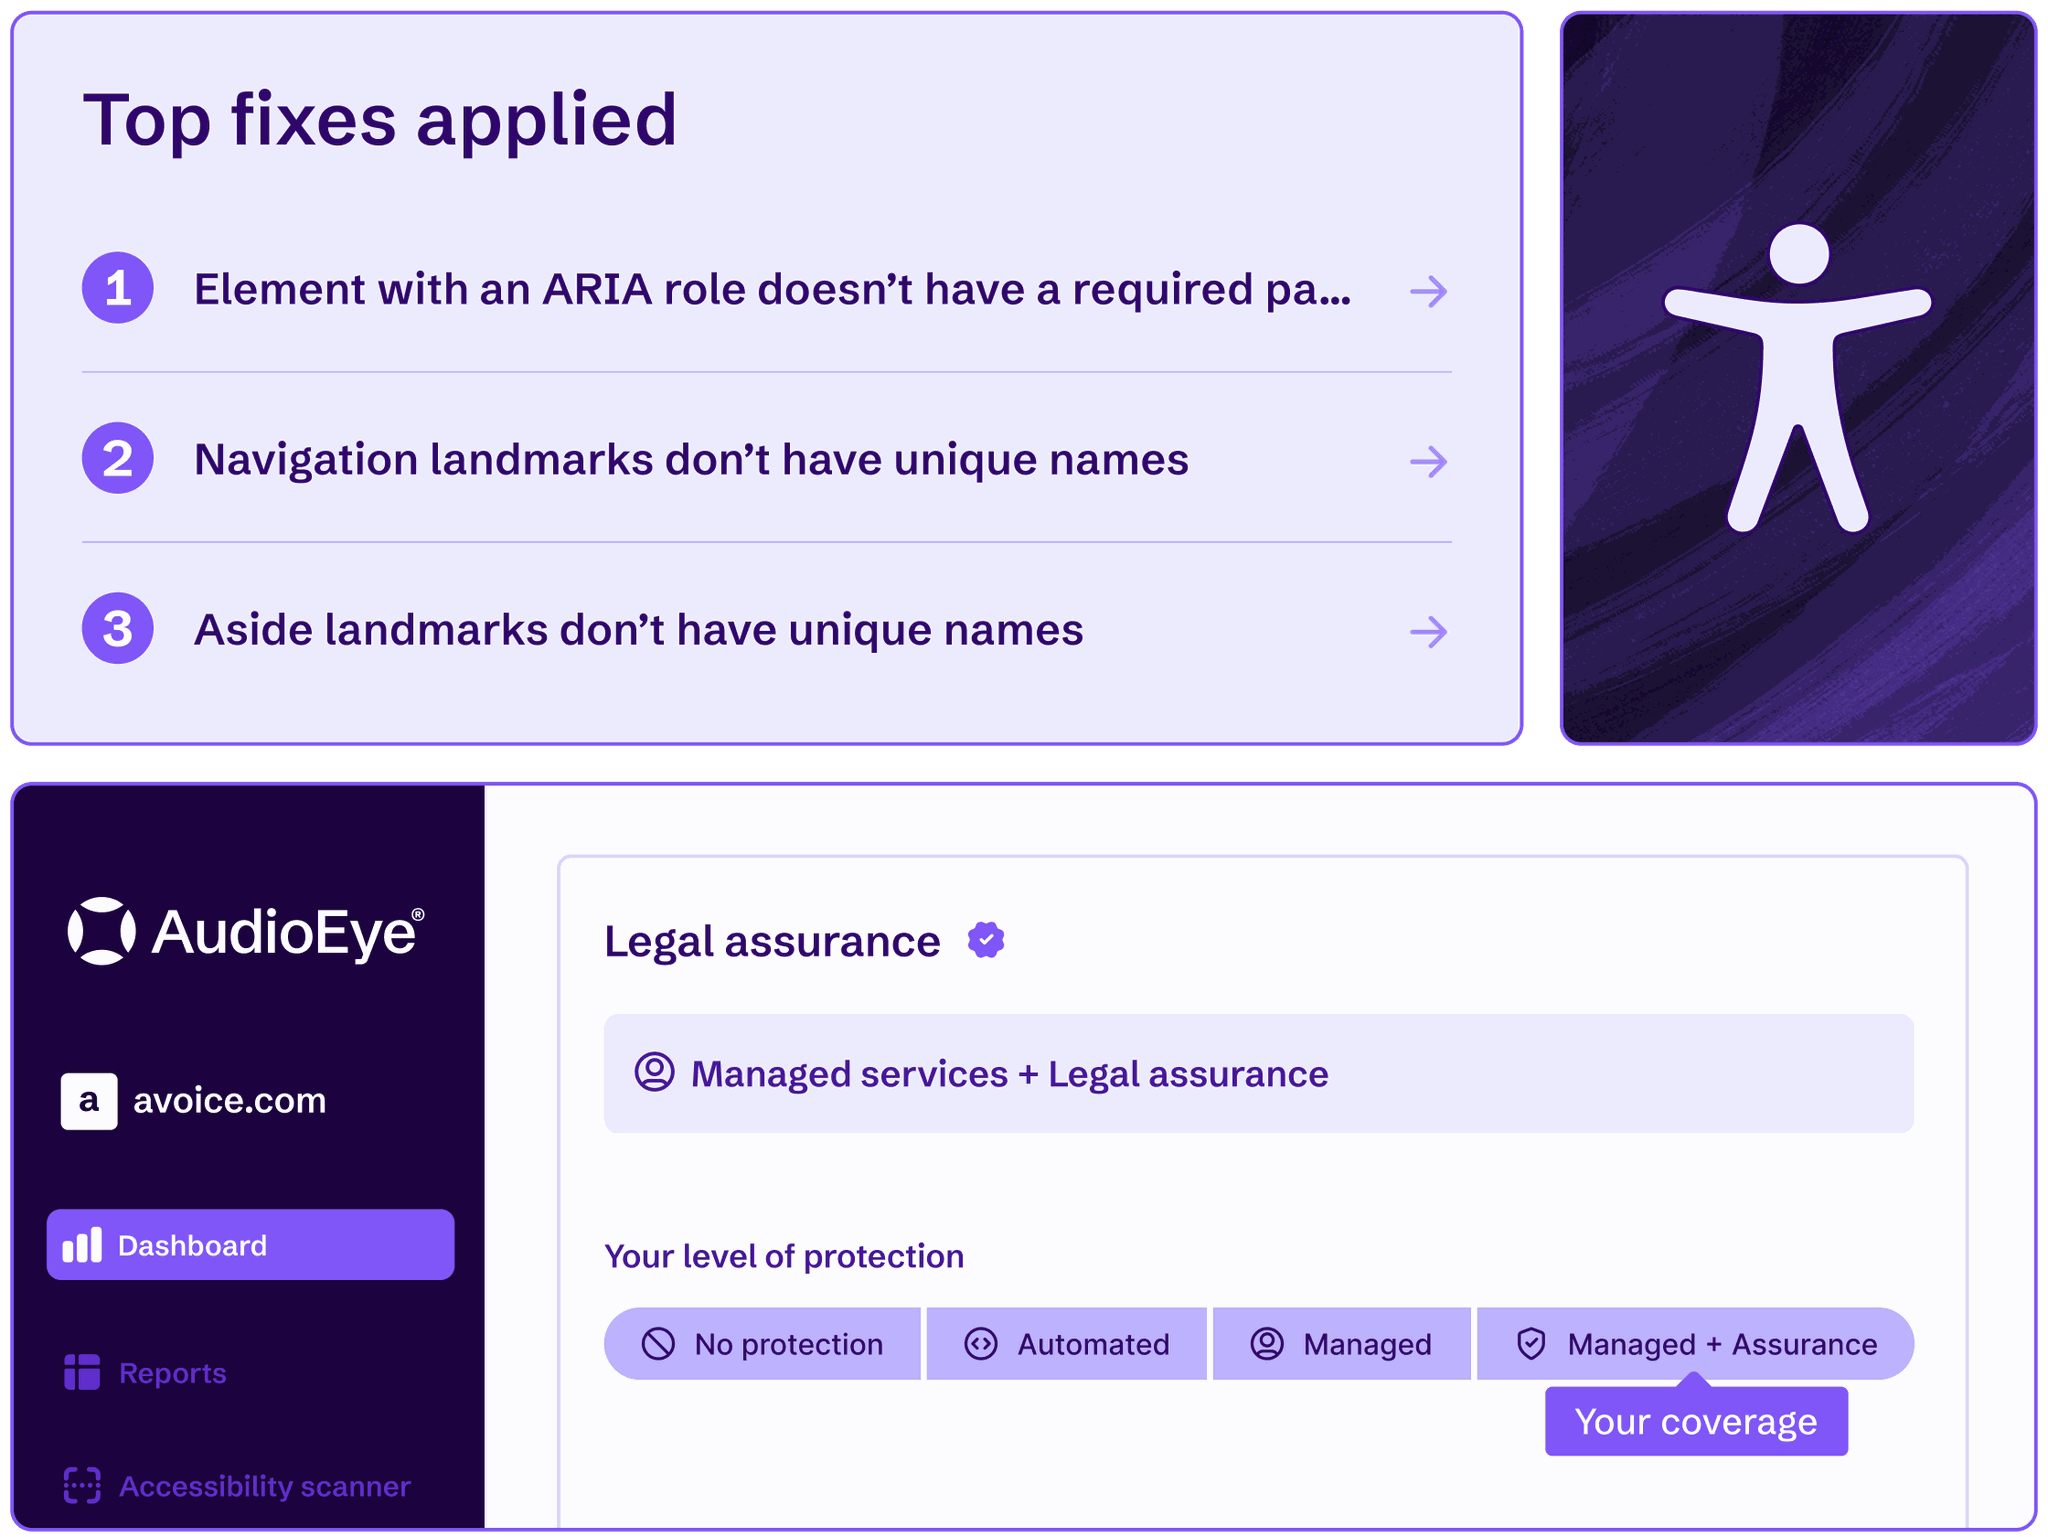Viewport: 2048px width, 1537px height.
Task: Select the Managed protection level
Action: coord(1342,1343)
